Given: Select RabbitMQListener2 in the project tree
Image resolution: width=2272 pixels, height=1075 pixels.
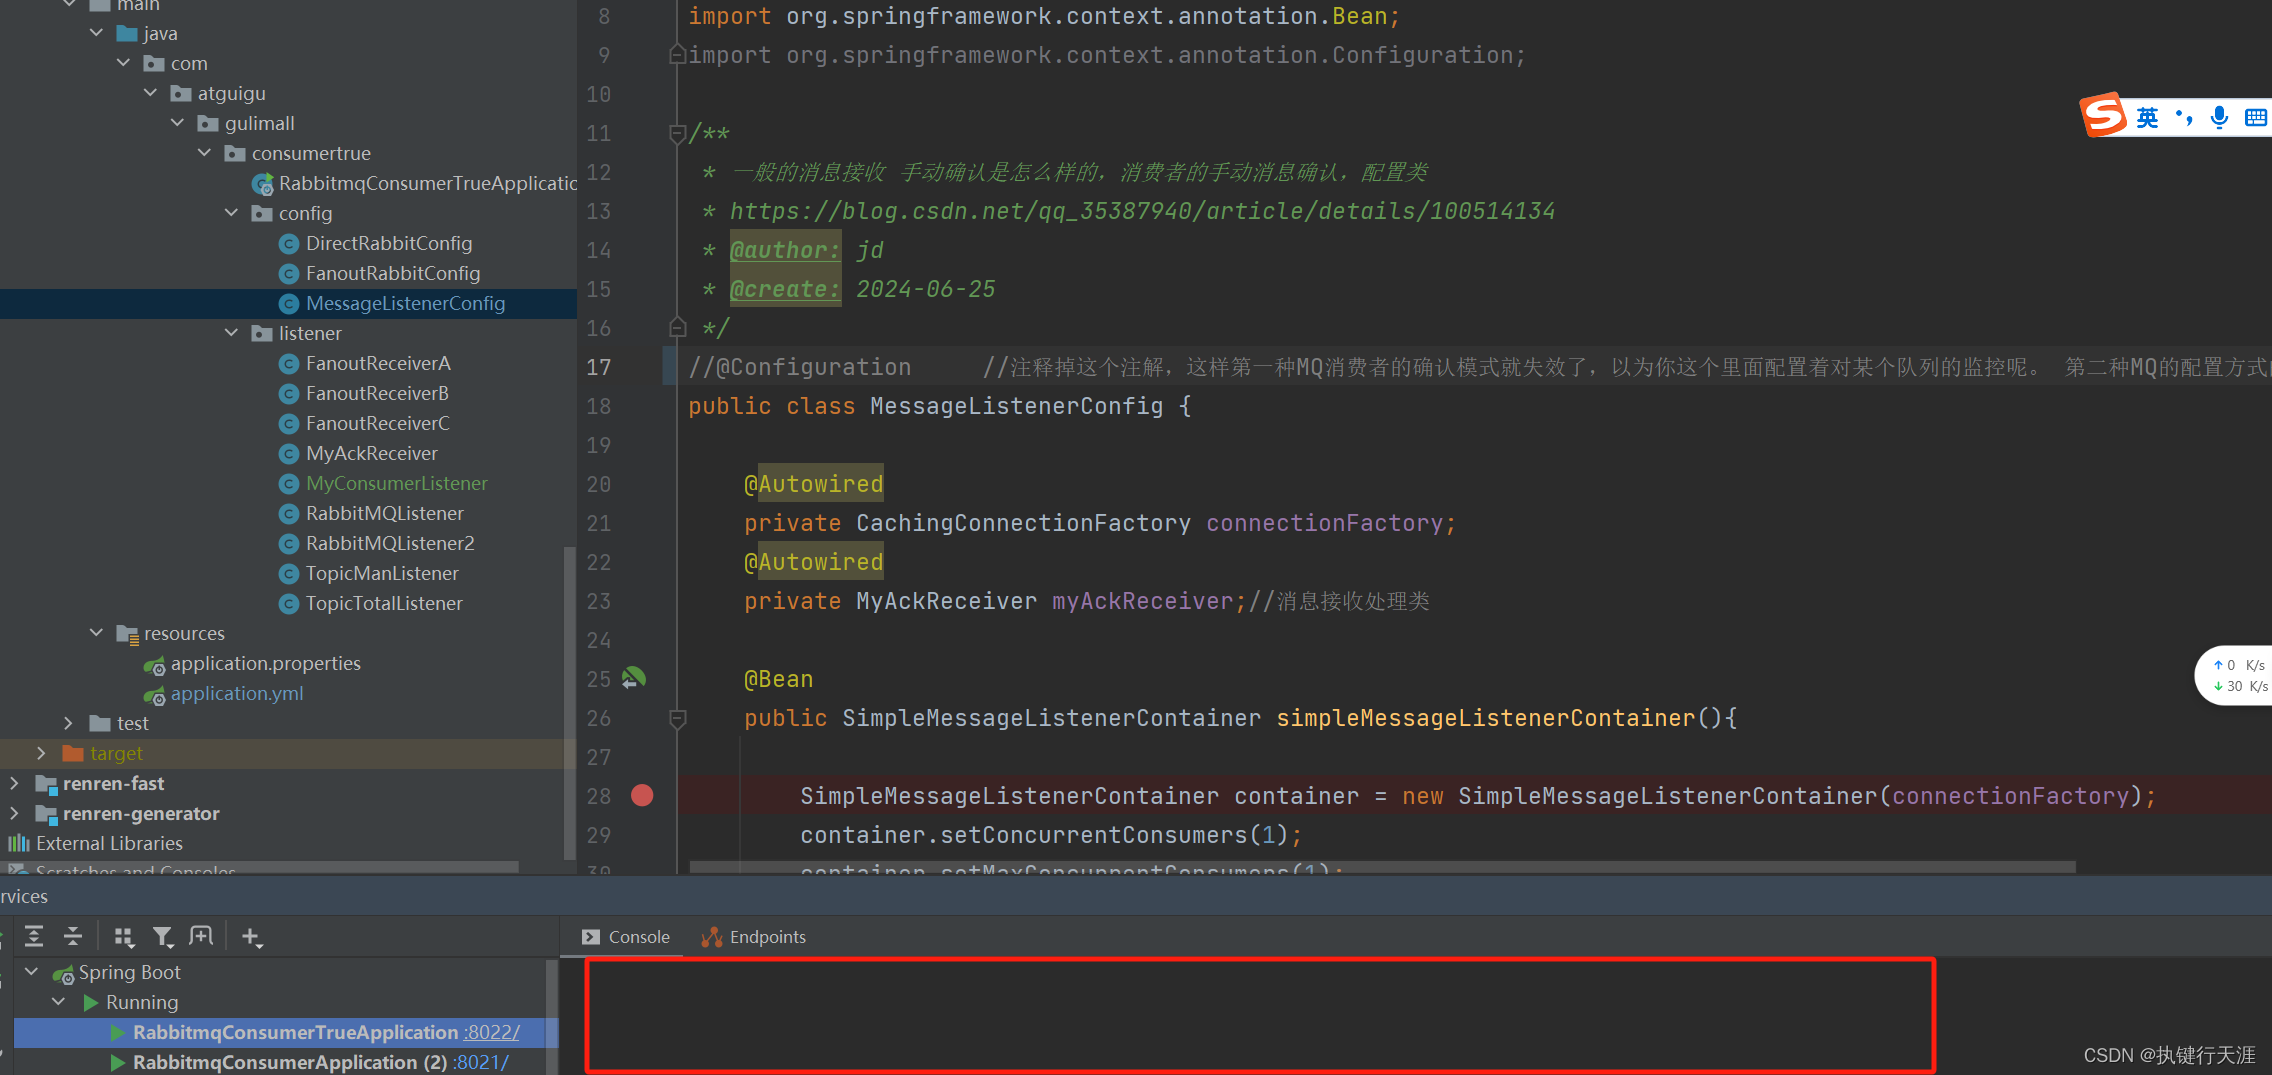Looking at the screenshot, I should pyautogui.click(x=390, y=543).
